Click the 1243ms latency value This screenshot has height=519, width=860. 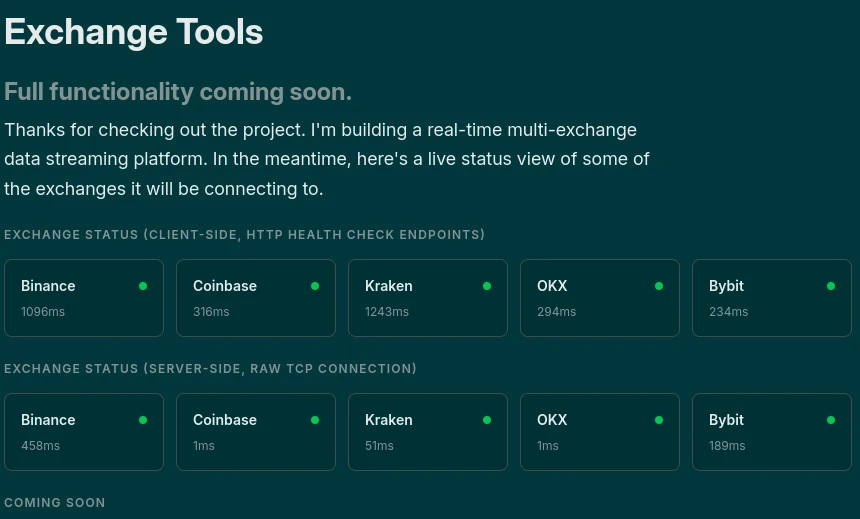(387, 312)
